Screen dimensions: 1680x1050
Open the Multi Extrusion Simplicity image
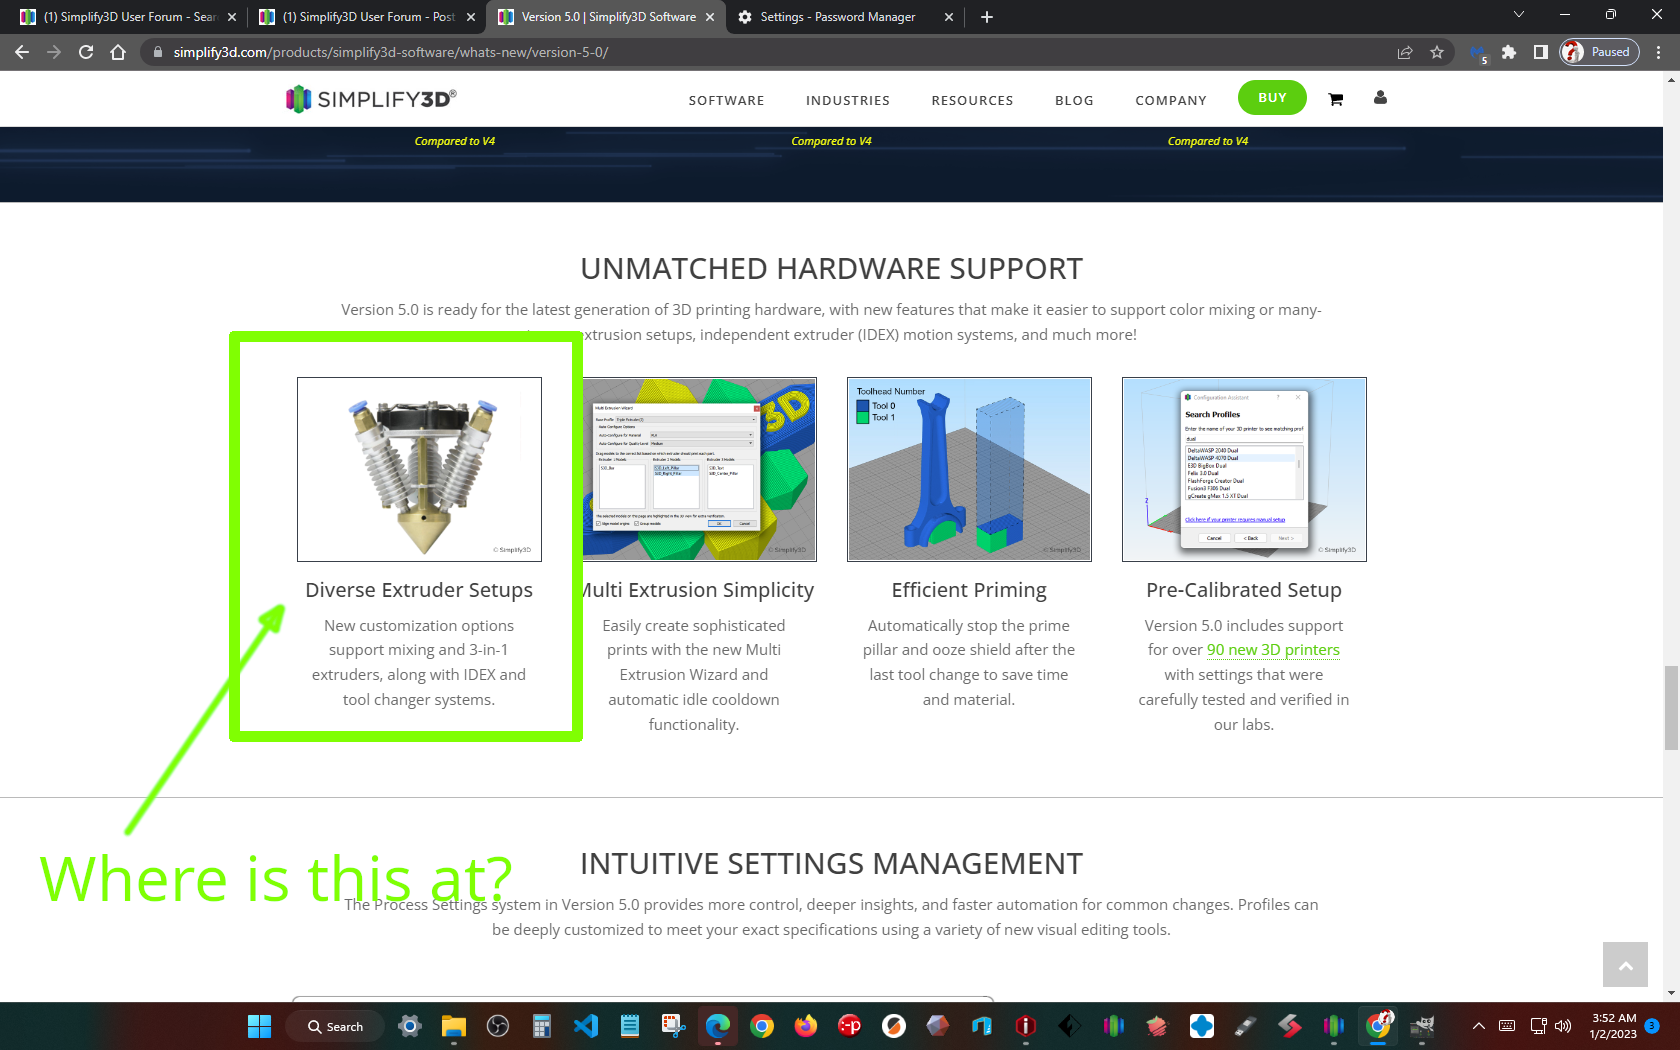click(700, 469)
